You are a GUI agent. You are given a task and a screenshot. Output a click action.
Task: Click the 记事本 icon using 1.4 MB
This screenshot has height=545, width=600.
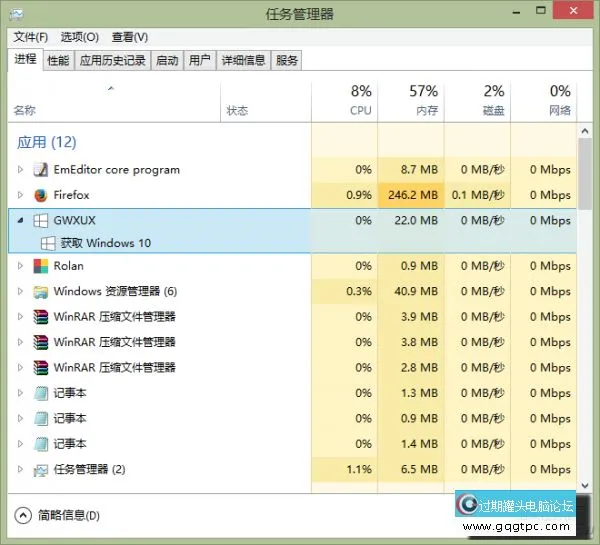(x=41, y=444)
